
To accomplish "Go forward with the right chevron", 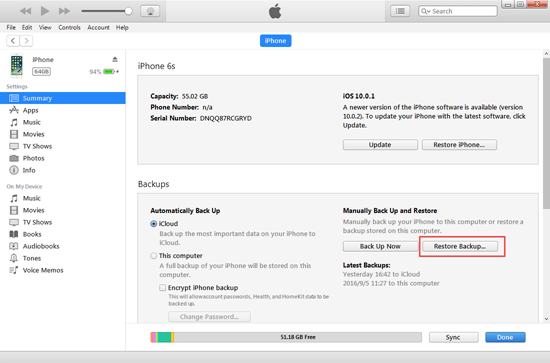I will click(x=26, y=41).
